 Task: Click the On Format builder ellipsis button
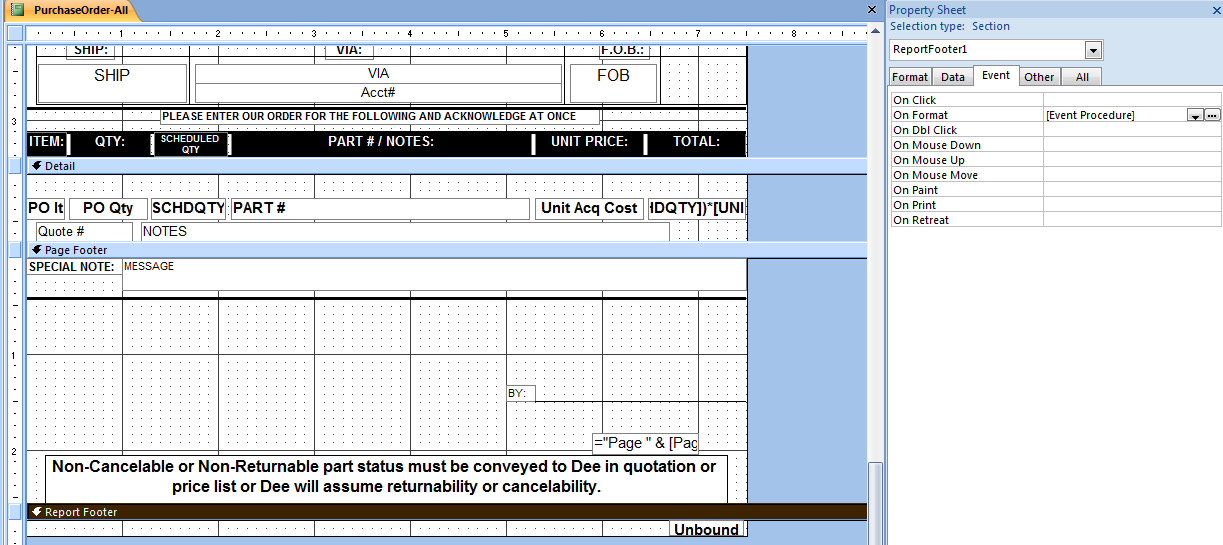1213,116
